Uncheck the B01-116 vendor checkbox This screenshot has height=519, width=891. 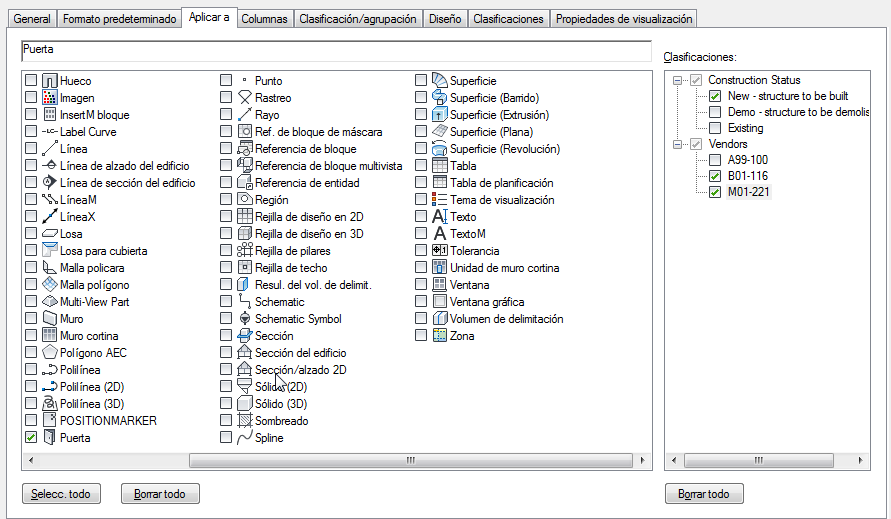coord(715,176)
